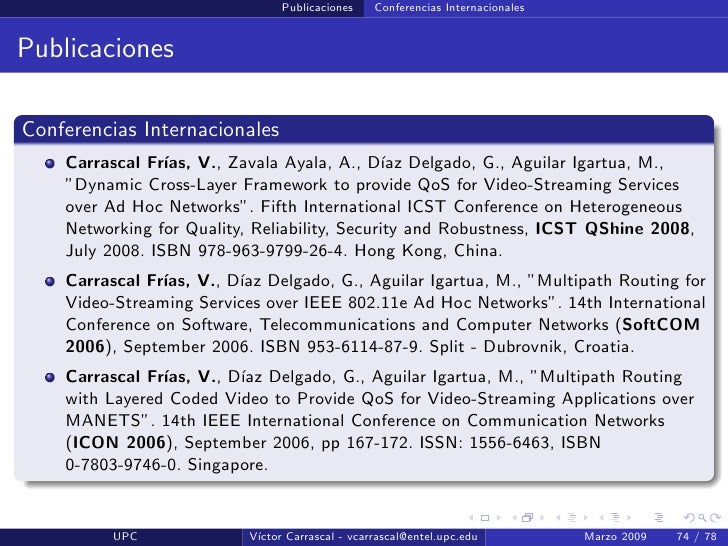
Task: Click the go-forward curved arrow icon
Action: [x=715, y=517]
